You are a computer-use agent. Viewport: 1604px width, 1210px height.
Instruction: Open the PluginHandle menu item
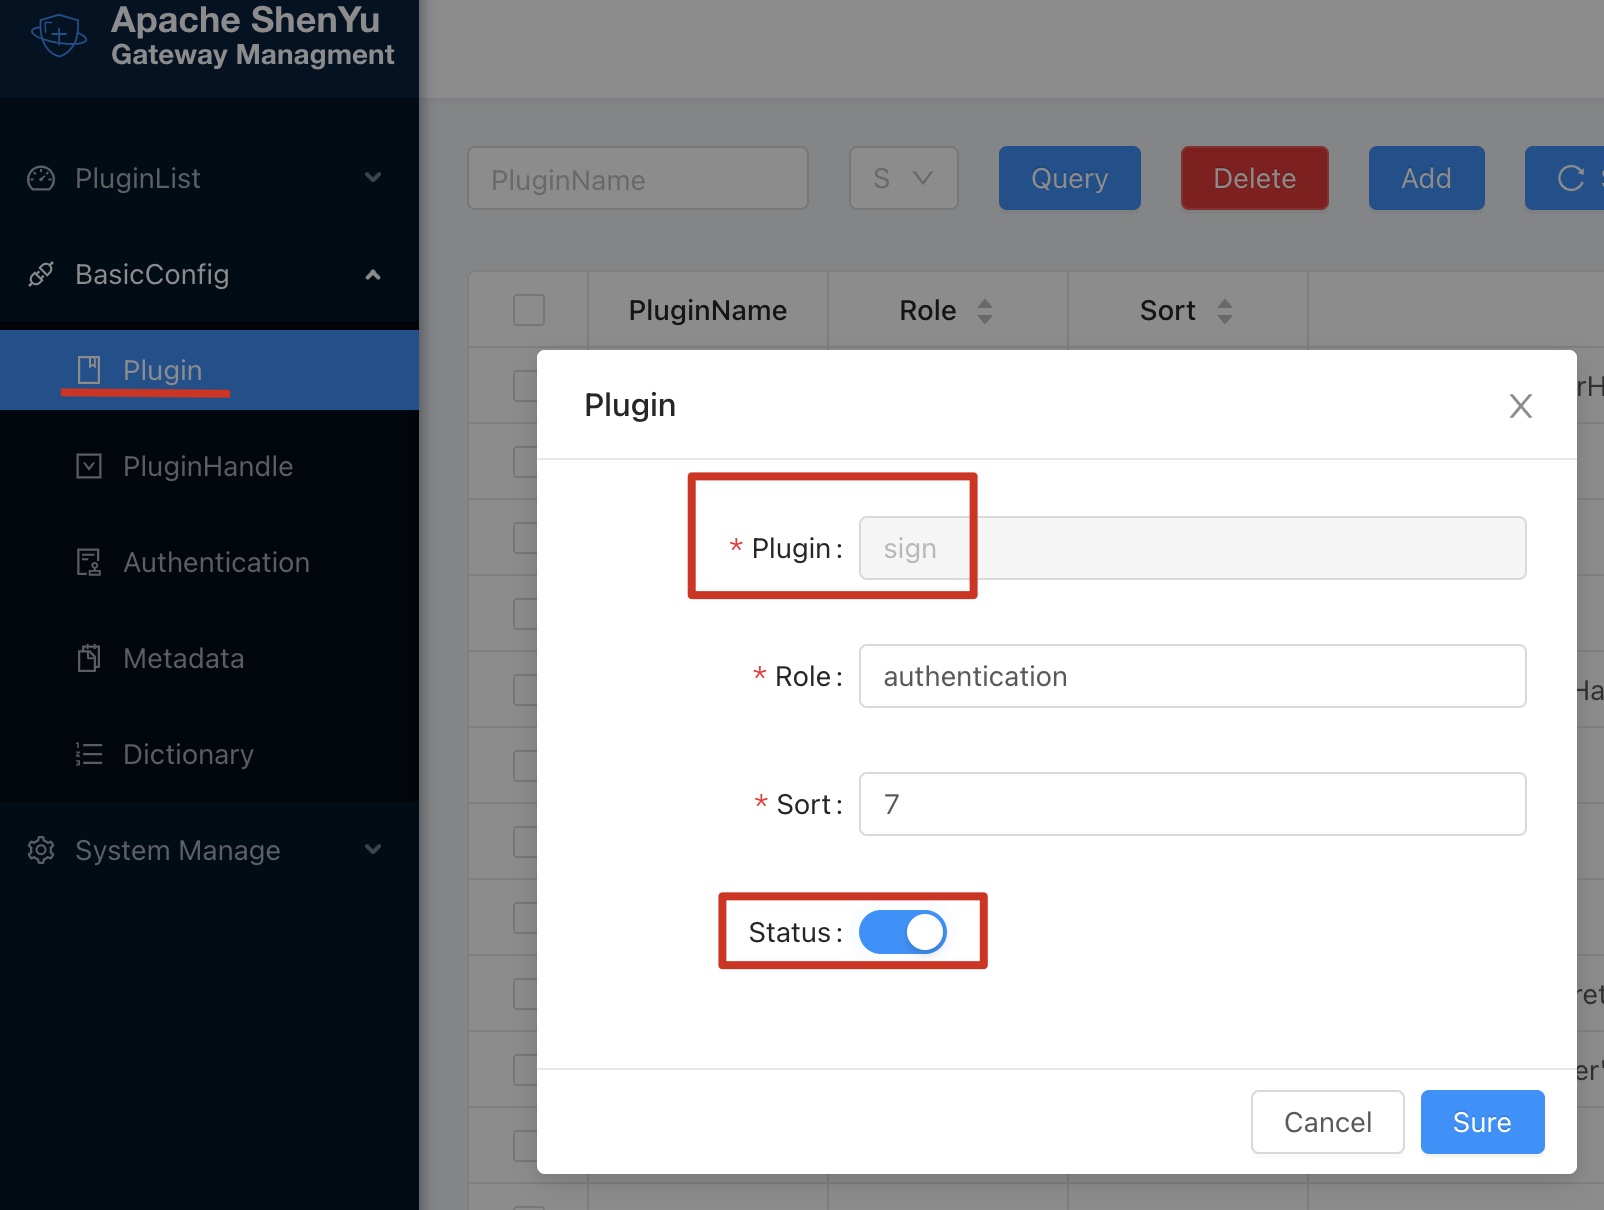pos(207,466)
